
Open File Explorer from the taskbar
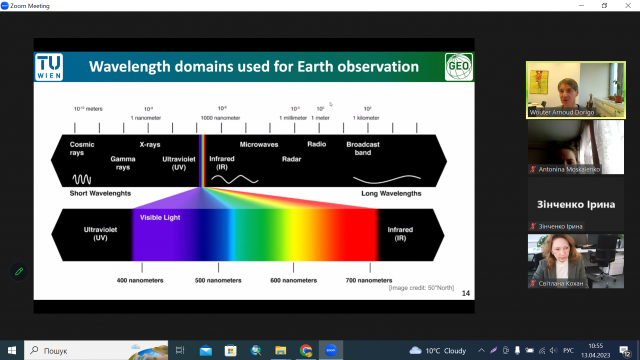(x=280, y=350)
